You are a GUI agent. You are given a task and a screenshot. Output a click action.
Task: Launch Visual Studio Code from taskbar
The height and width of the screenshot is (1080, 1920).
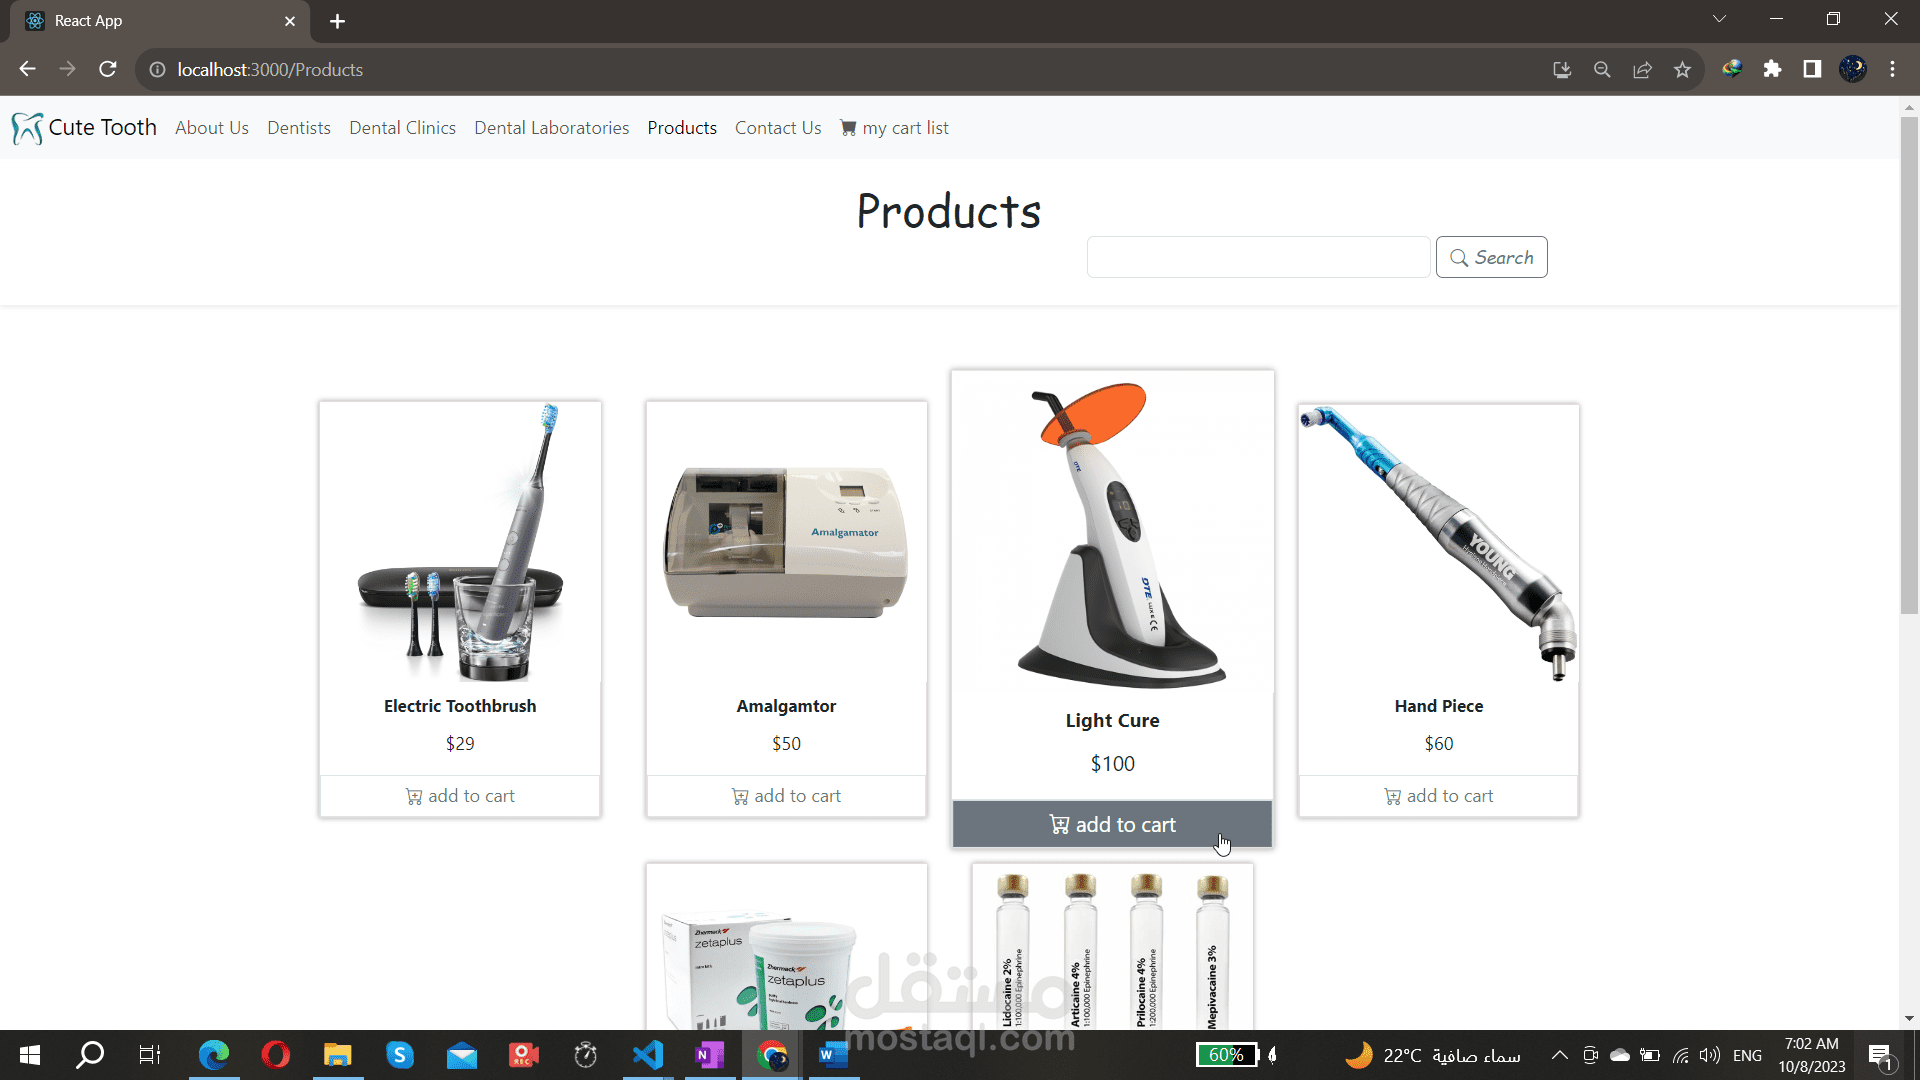(x=648, y=1055)
